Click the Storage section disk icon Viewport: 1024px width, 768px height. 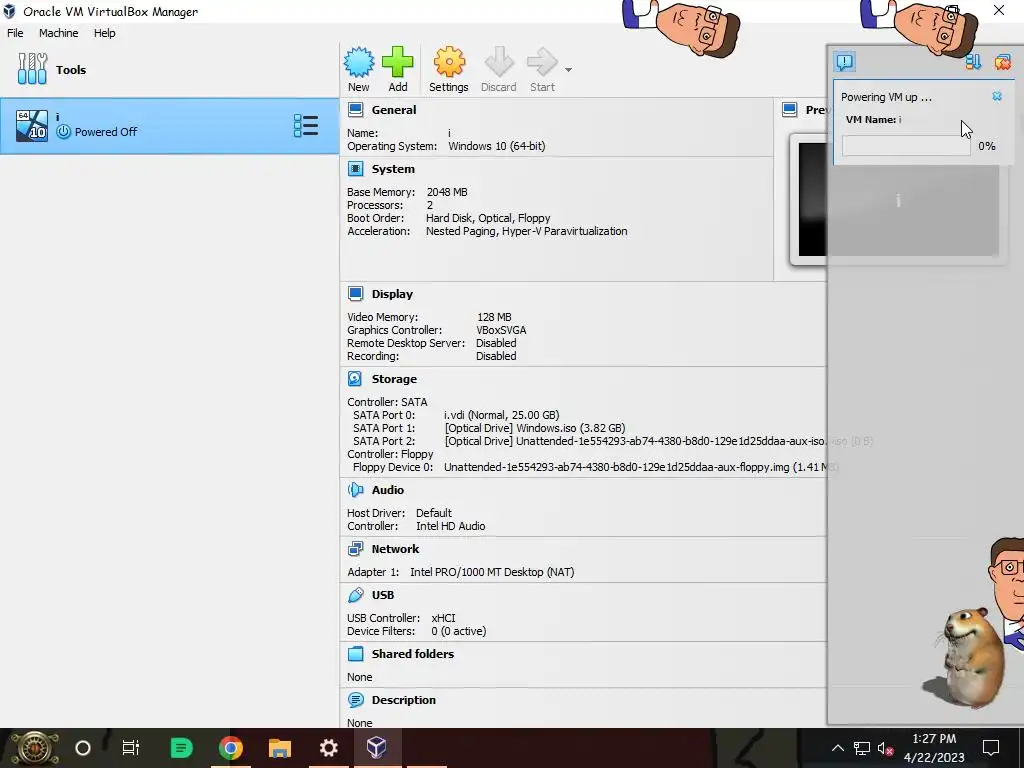(x=355, y=379)
